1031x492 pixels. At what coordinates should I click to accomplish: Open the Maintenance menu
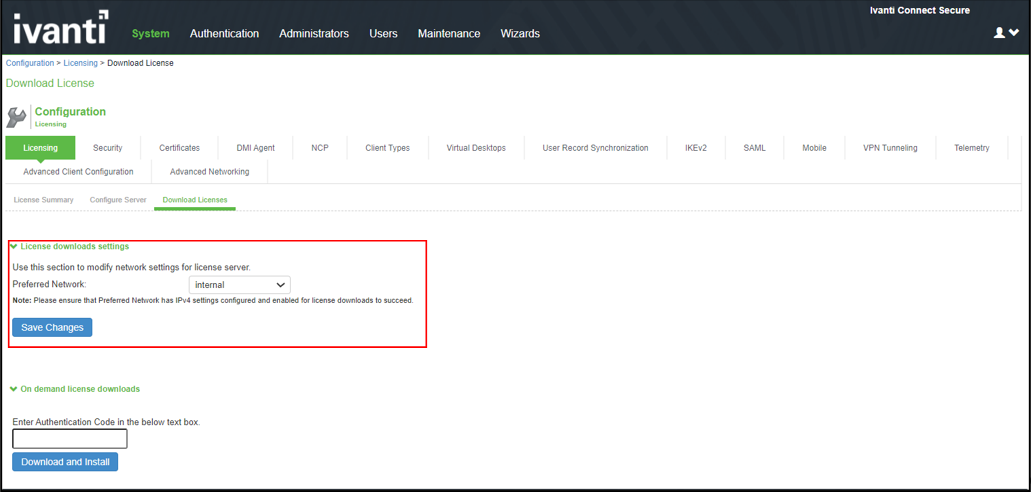(x=448, y=34)
